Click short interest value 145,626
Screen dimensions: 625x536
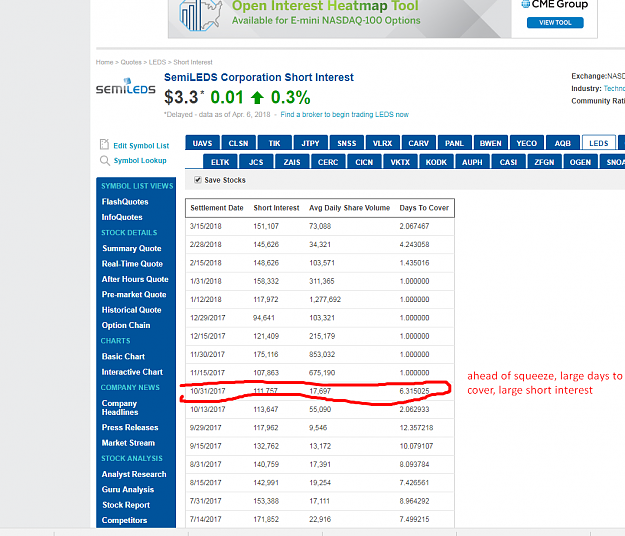[x=266, y=245]
